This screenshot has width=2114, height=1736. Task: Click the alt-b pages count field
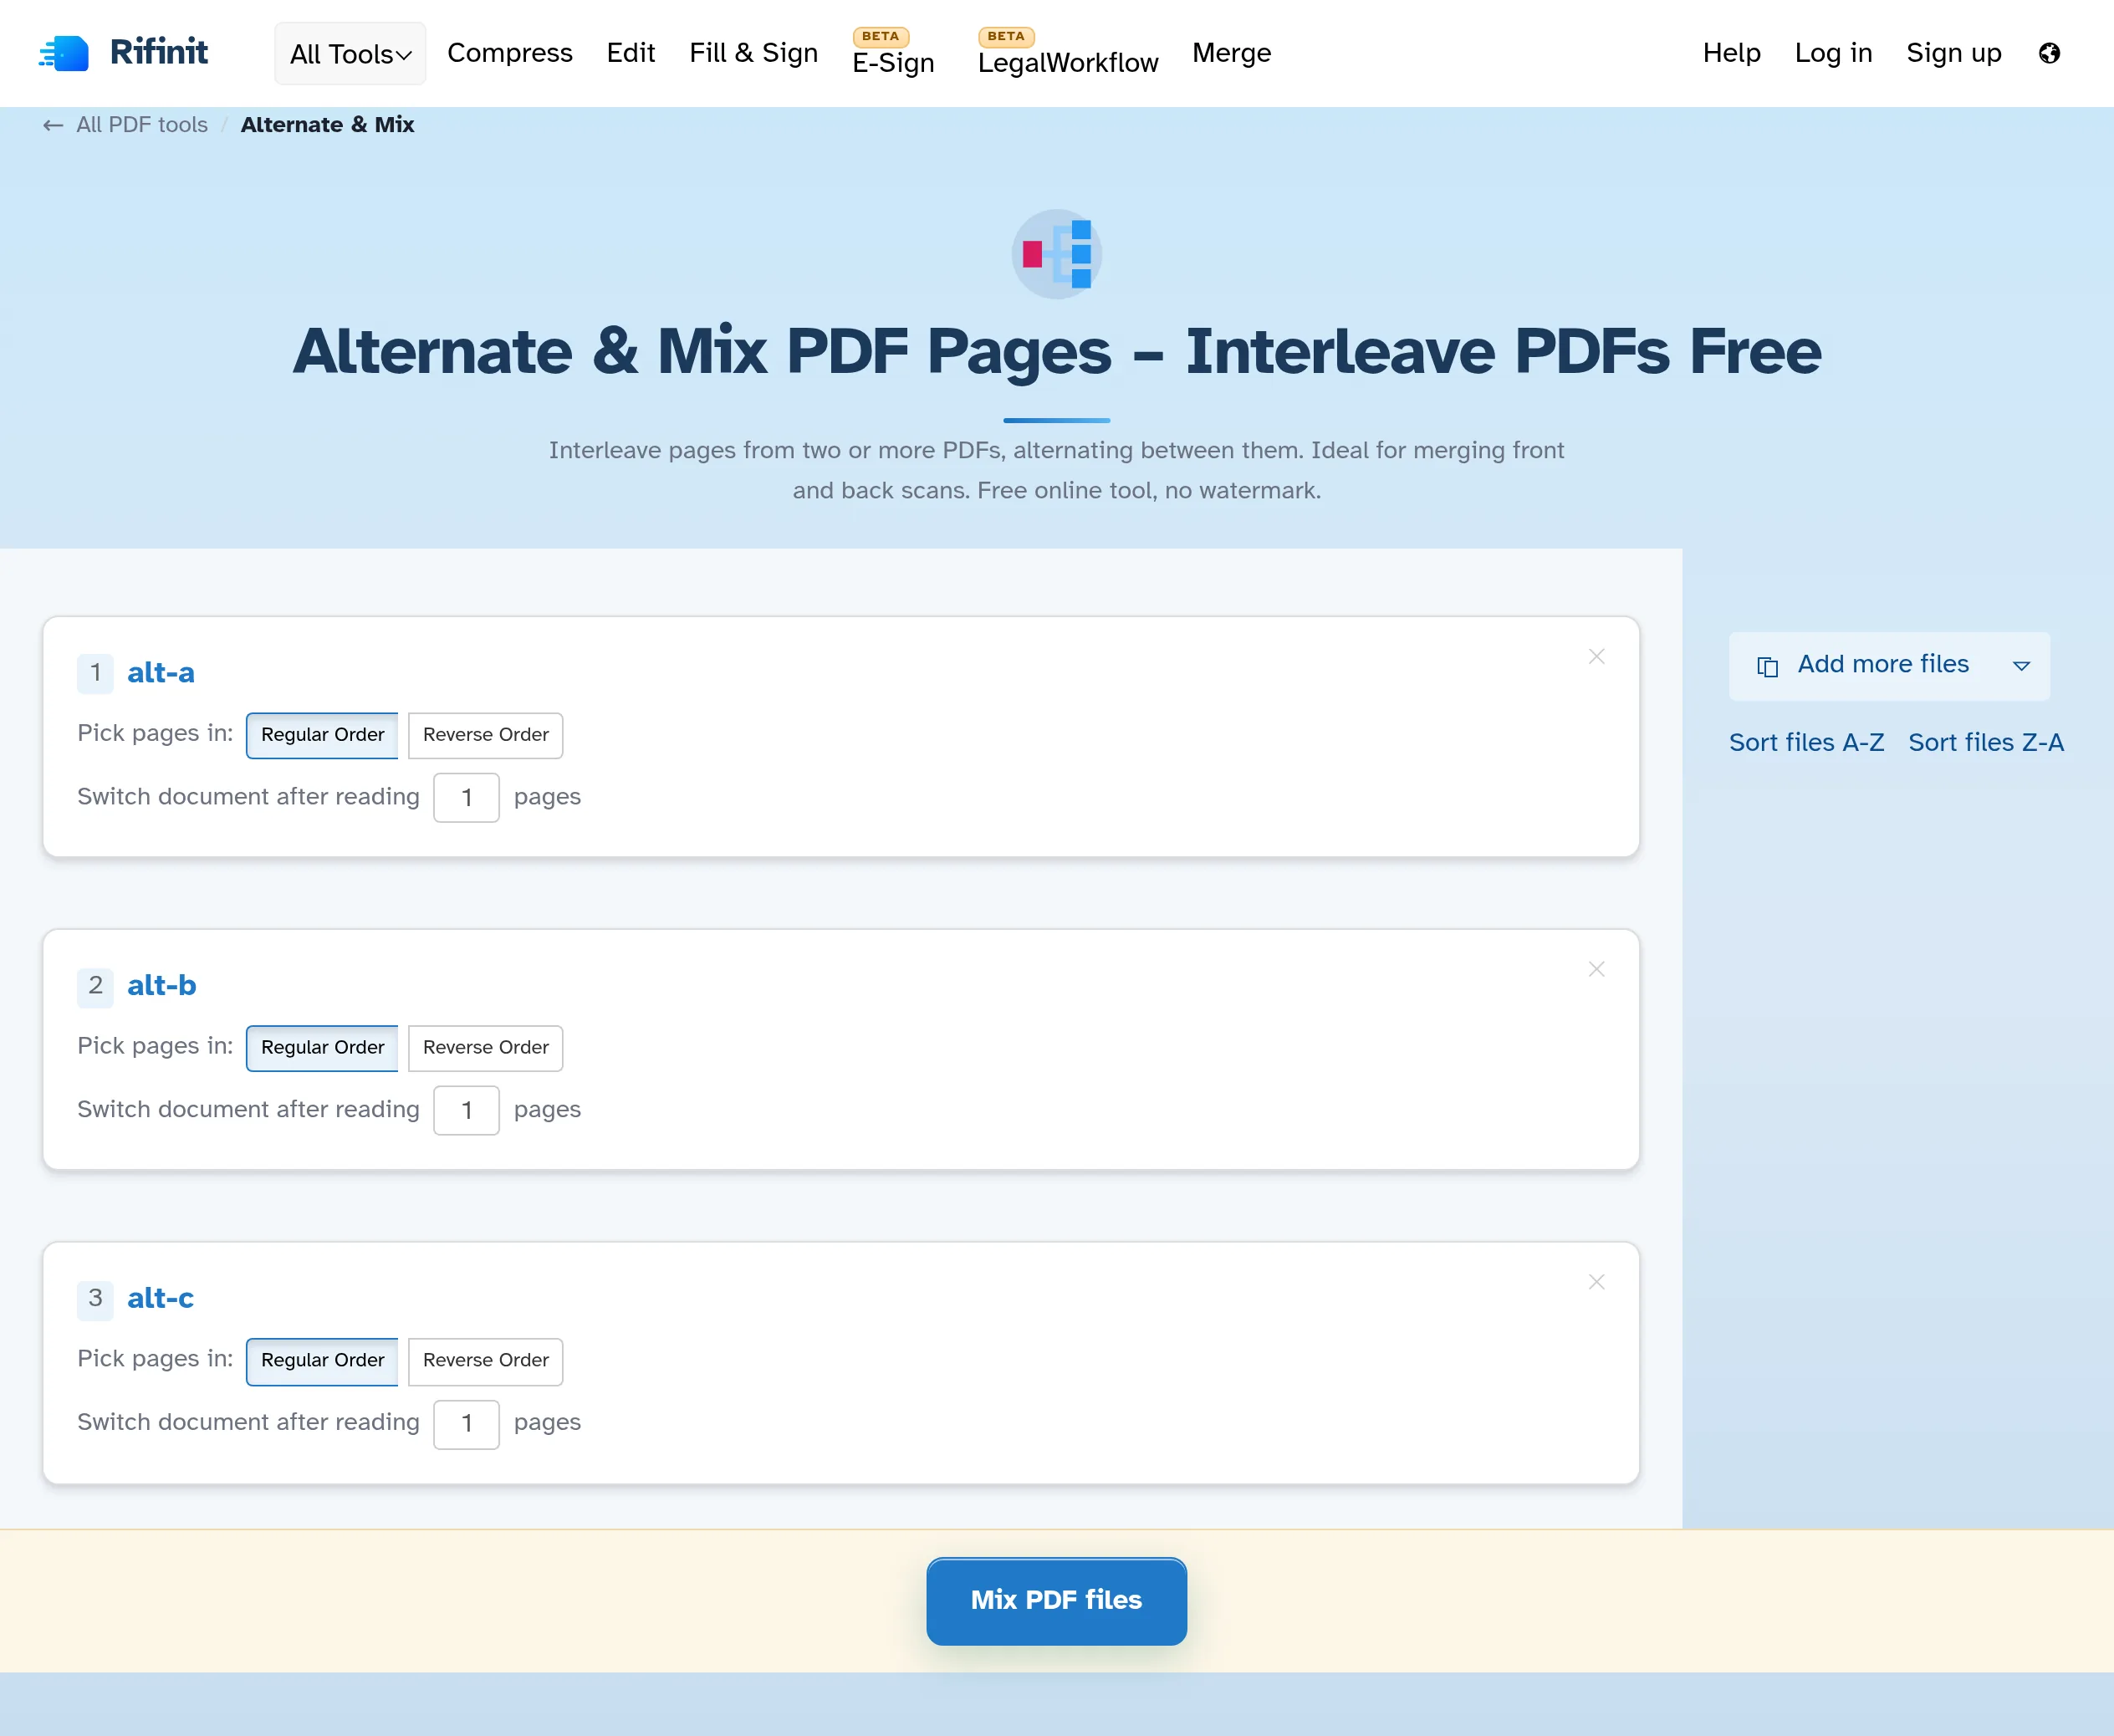pyautogui.click(x=466, y=1111)
